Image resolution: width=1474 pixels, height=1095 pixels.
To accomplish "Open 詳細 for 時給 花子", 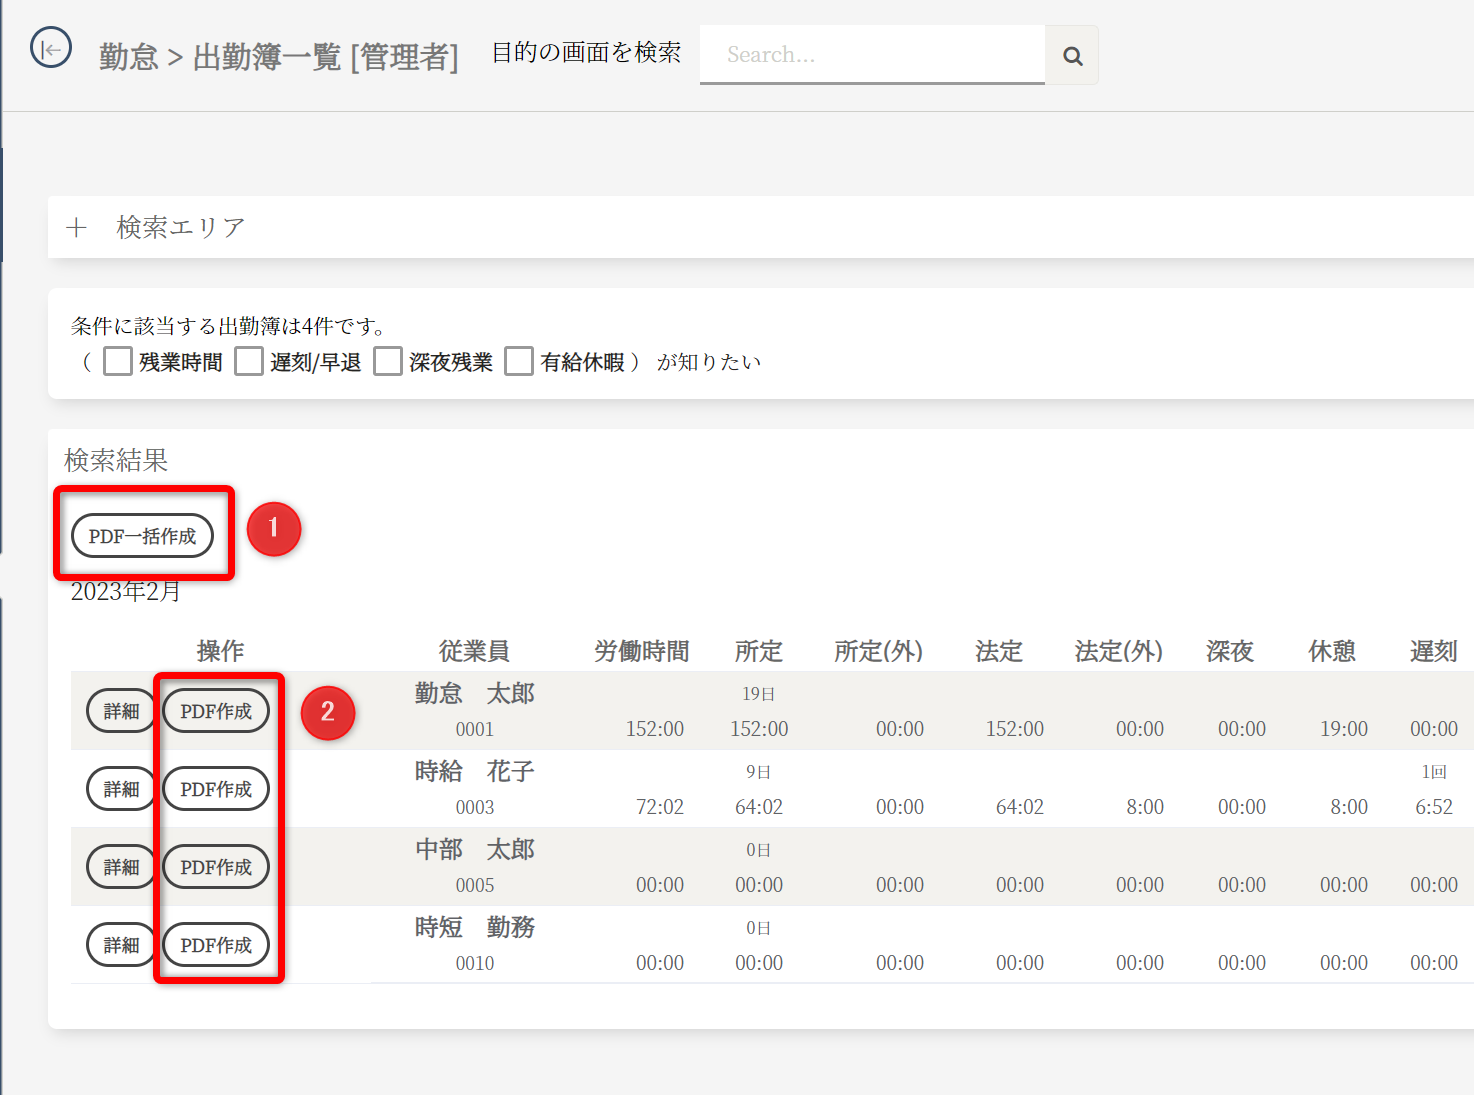I will [121, 789].
